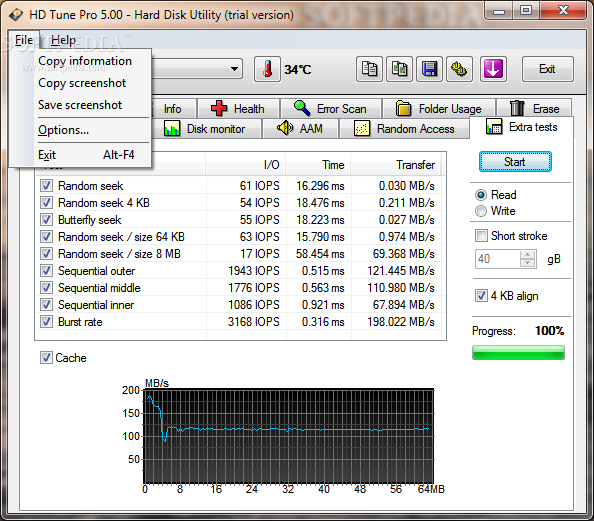Toggle the Cache checkbox
Image resolution: width=594 pixels, height=521 pixels.
click(x=46, y=358)
